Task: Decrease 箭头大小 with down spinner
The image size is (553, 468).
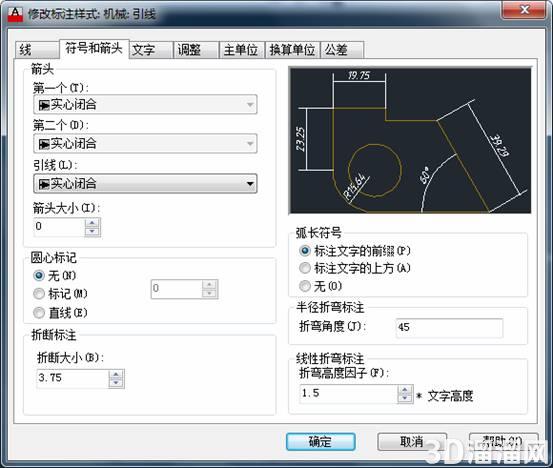Action: 92,232
